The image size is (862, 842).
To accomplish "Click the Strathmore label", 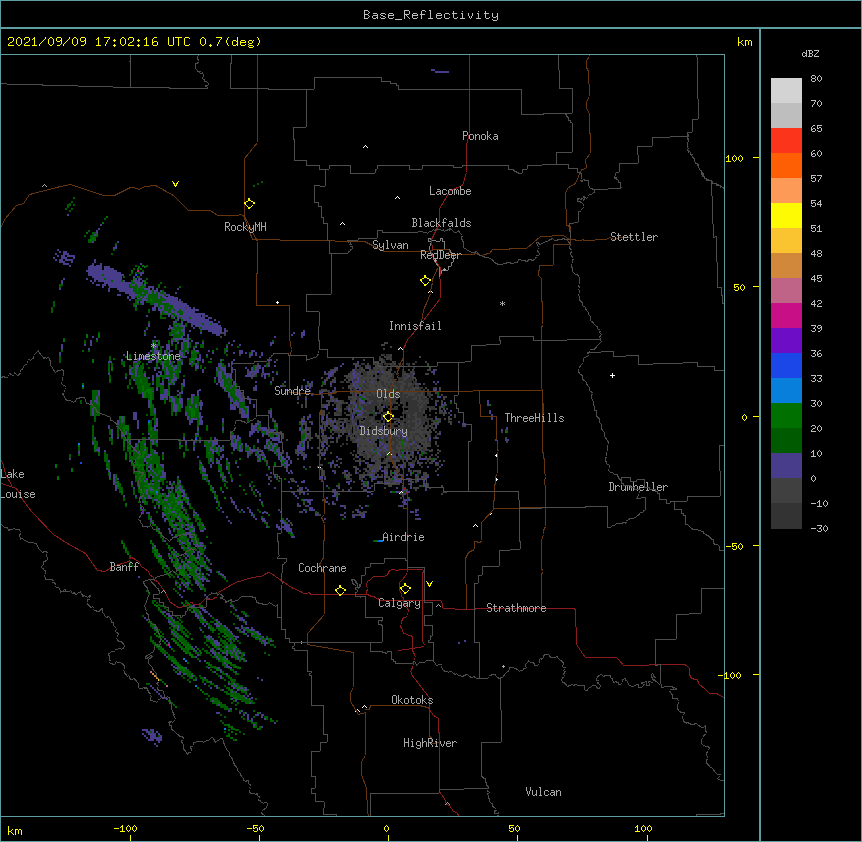I will [516, 608].
